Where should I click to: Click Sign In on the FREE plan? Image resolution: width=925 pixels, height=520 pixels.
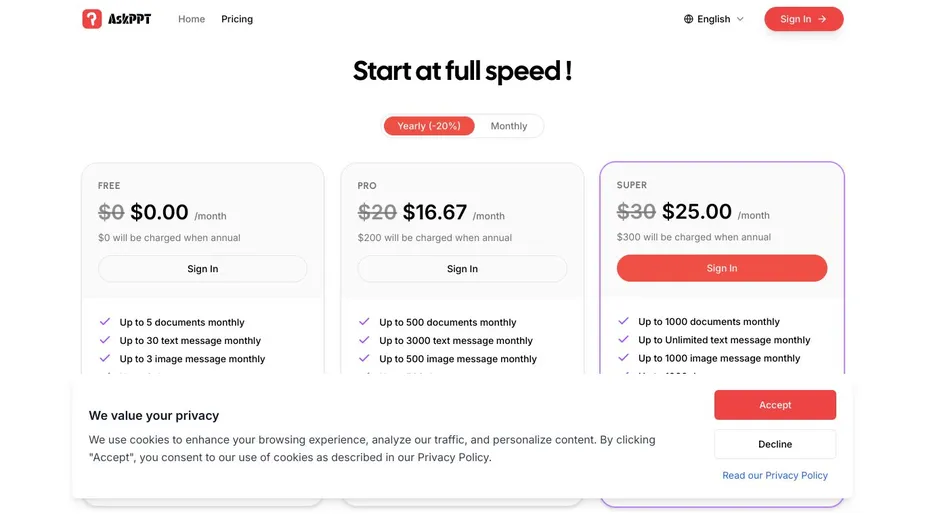[203, 269]
